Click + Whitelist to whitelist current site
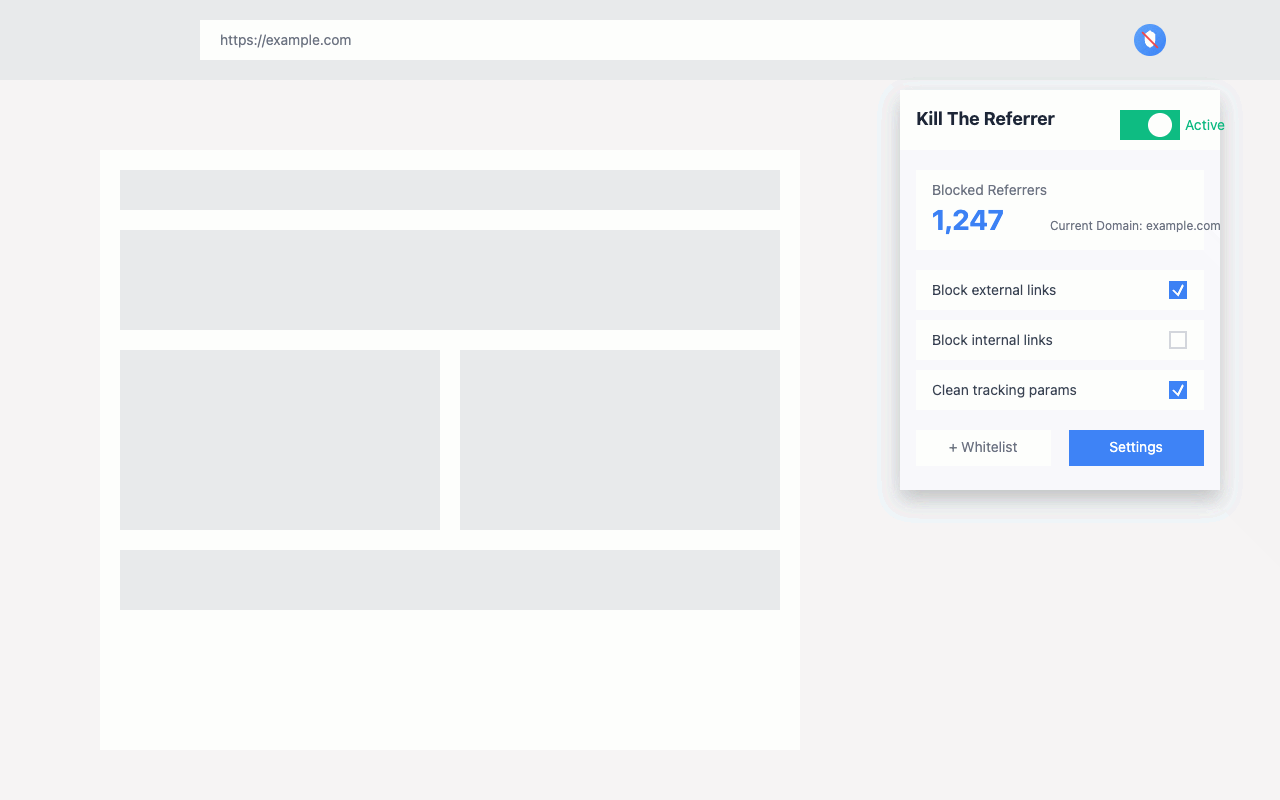The width and height of the screenshot is (1280, 800). point(983,447)
